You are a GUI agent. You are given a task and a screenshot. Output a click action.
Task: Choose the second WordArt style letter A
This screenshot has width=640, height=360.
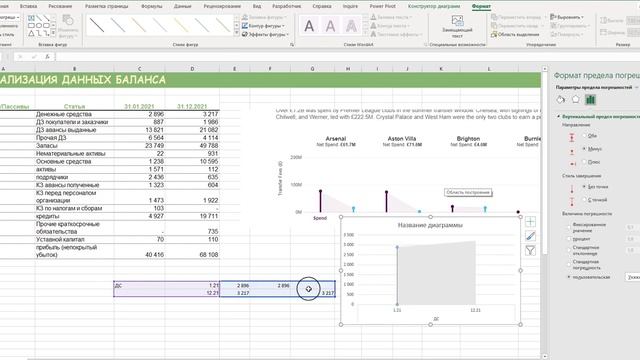pos(330,26)
